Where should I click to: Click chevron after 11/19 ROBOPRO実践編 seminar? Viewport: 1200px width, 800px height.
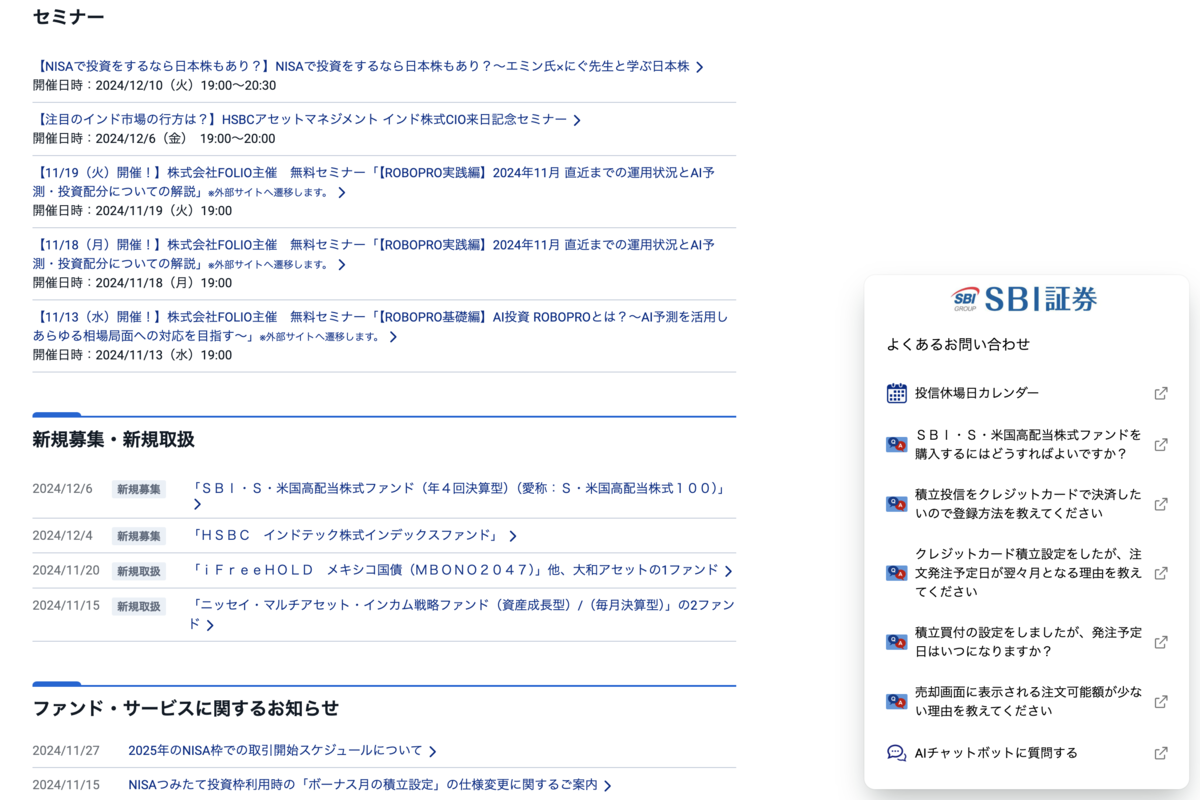(x=342, y=193)
